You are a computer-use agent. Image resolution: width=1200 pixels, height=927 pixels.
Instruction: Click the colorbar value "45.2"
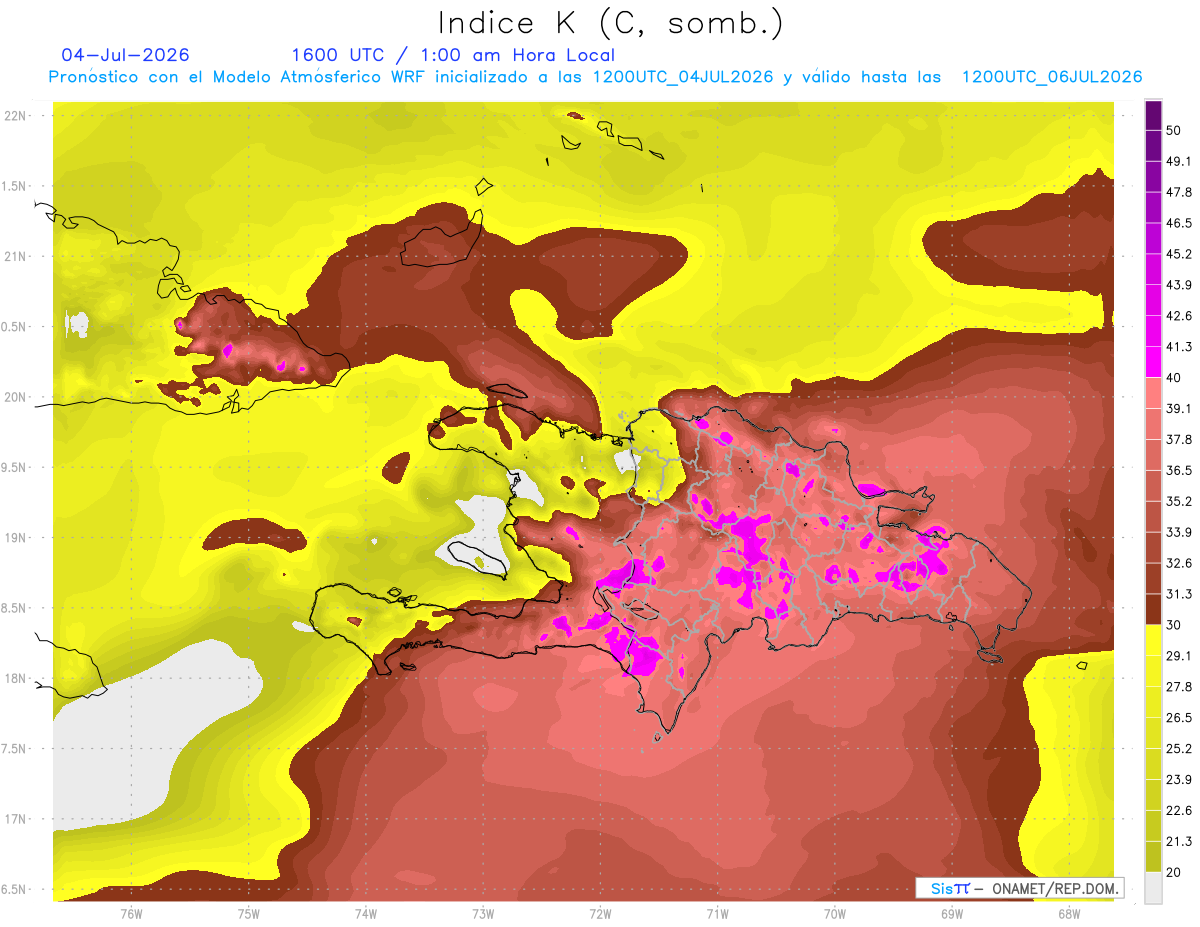1178,254
